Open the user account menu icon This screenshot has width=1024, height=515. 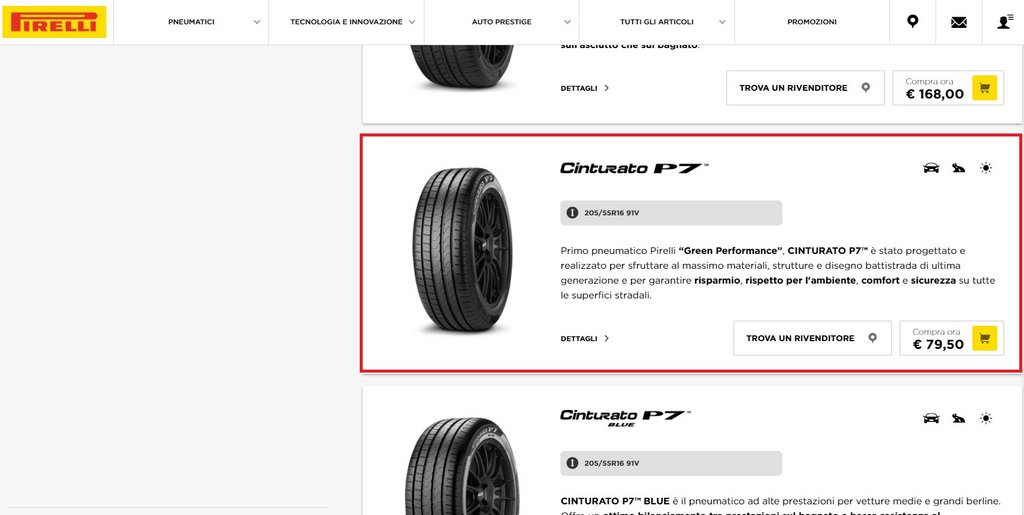coord(1005,22)
